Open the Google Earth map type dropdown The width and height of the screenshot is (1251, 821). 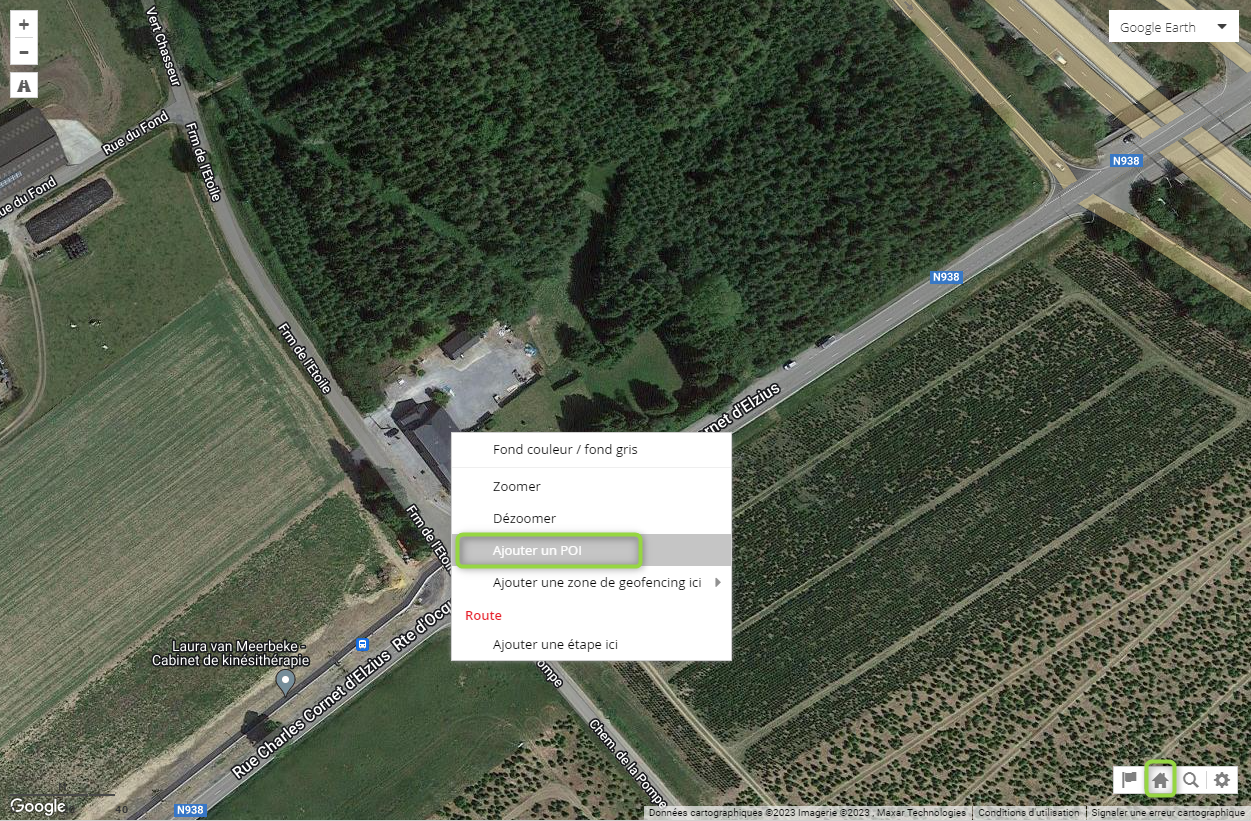point(1174,27)
